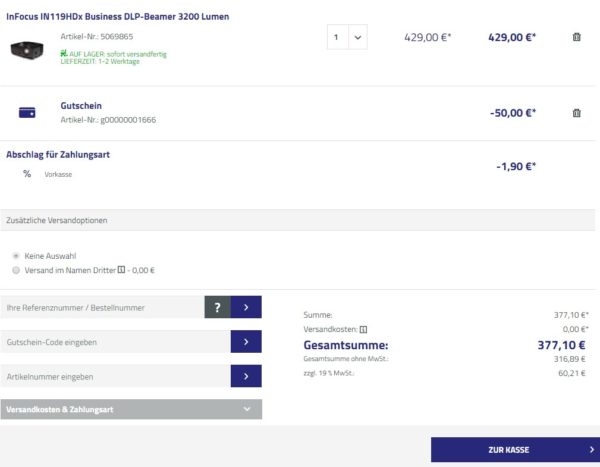Submit the reference number with arrow button

pos(246,307)
